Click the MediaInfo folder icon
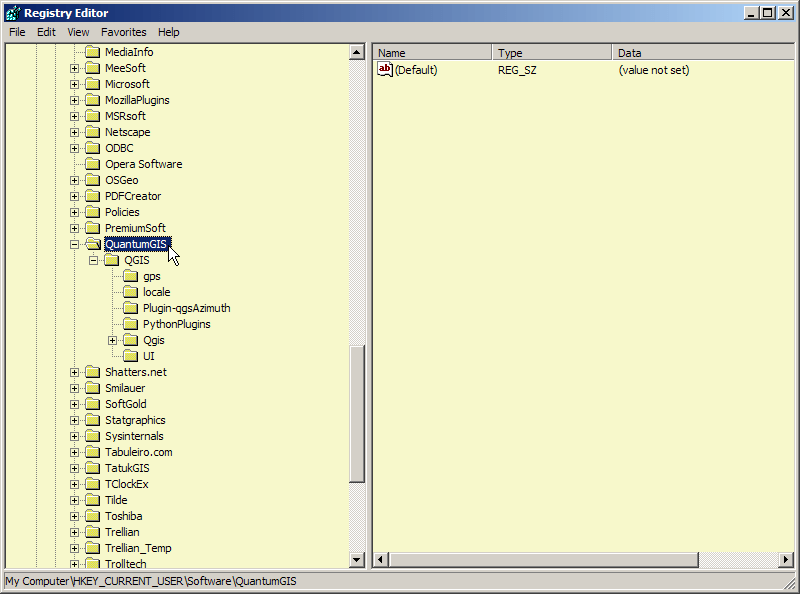The height and width of the screenshot is (594, 800). coord(92,52)
